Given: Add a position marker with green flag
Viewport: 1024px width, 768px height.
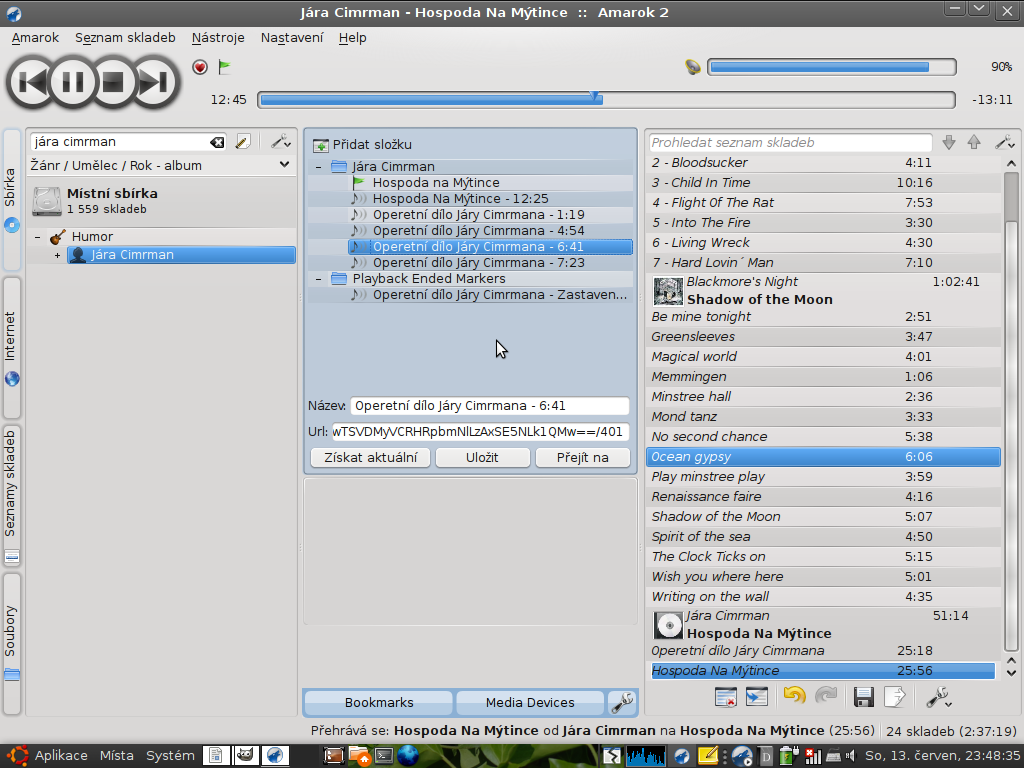Looking at the screenshot, I should [225, 67].
